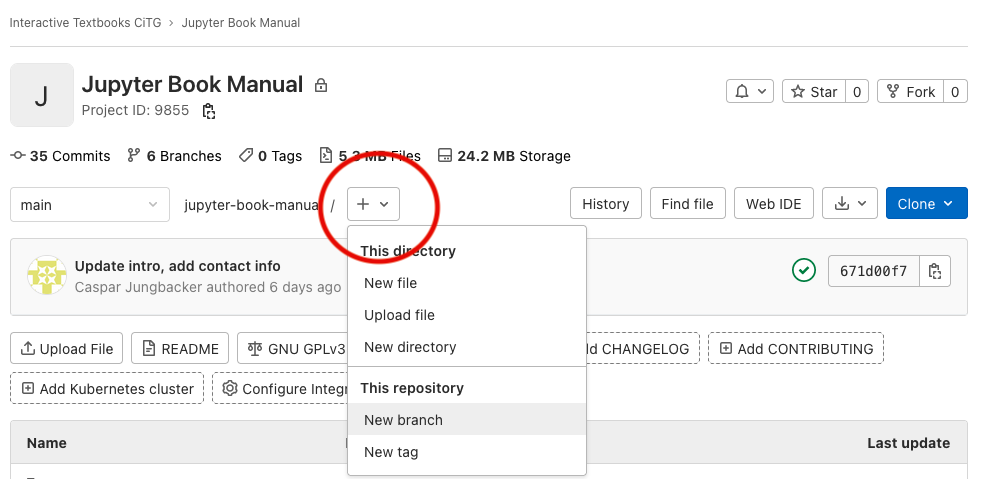Image resolution: width=983 pixels, height=479 pixels.
Task: Select New branch in the menu
Action: point(467,419)
